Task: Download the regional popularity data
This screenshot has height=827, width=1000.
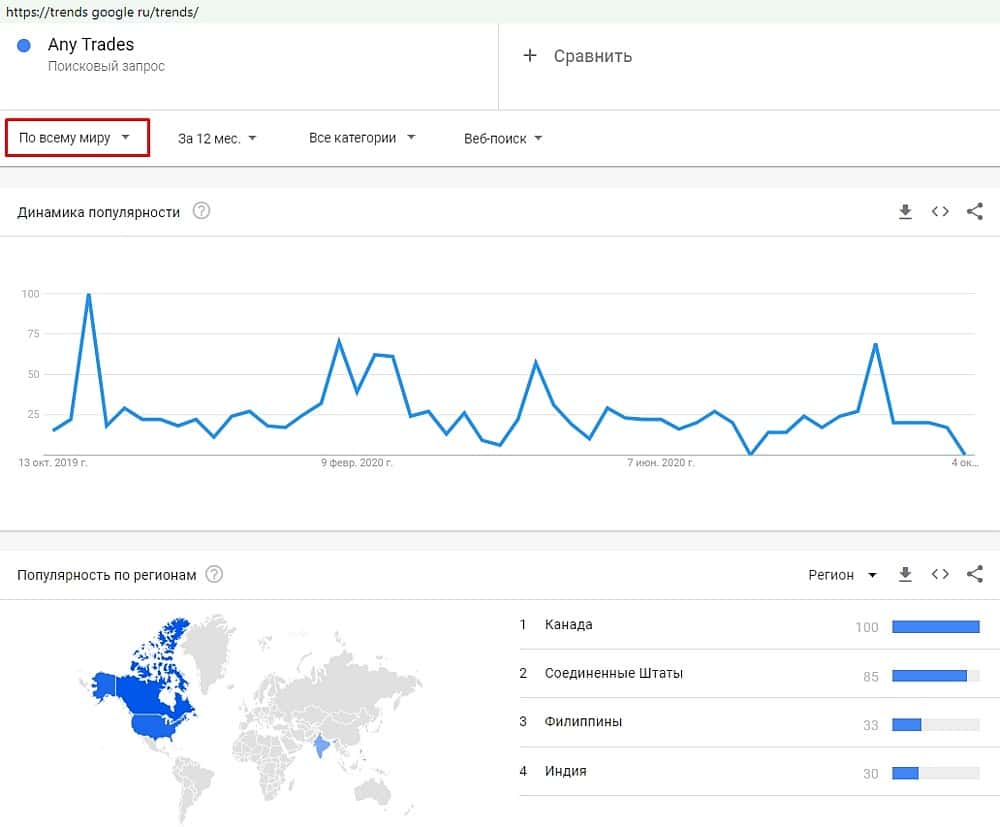Action: pyautogui.click(x=905, y=574)
